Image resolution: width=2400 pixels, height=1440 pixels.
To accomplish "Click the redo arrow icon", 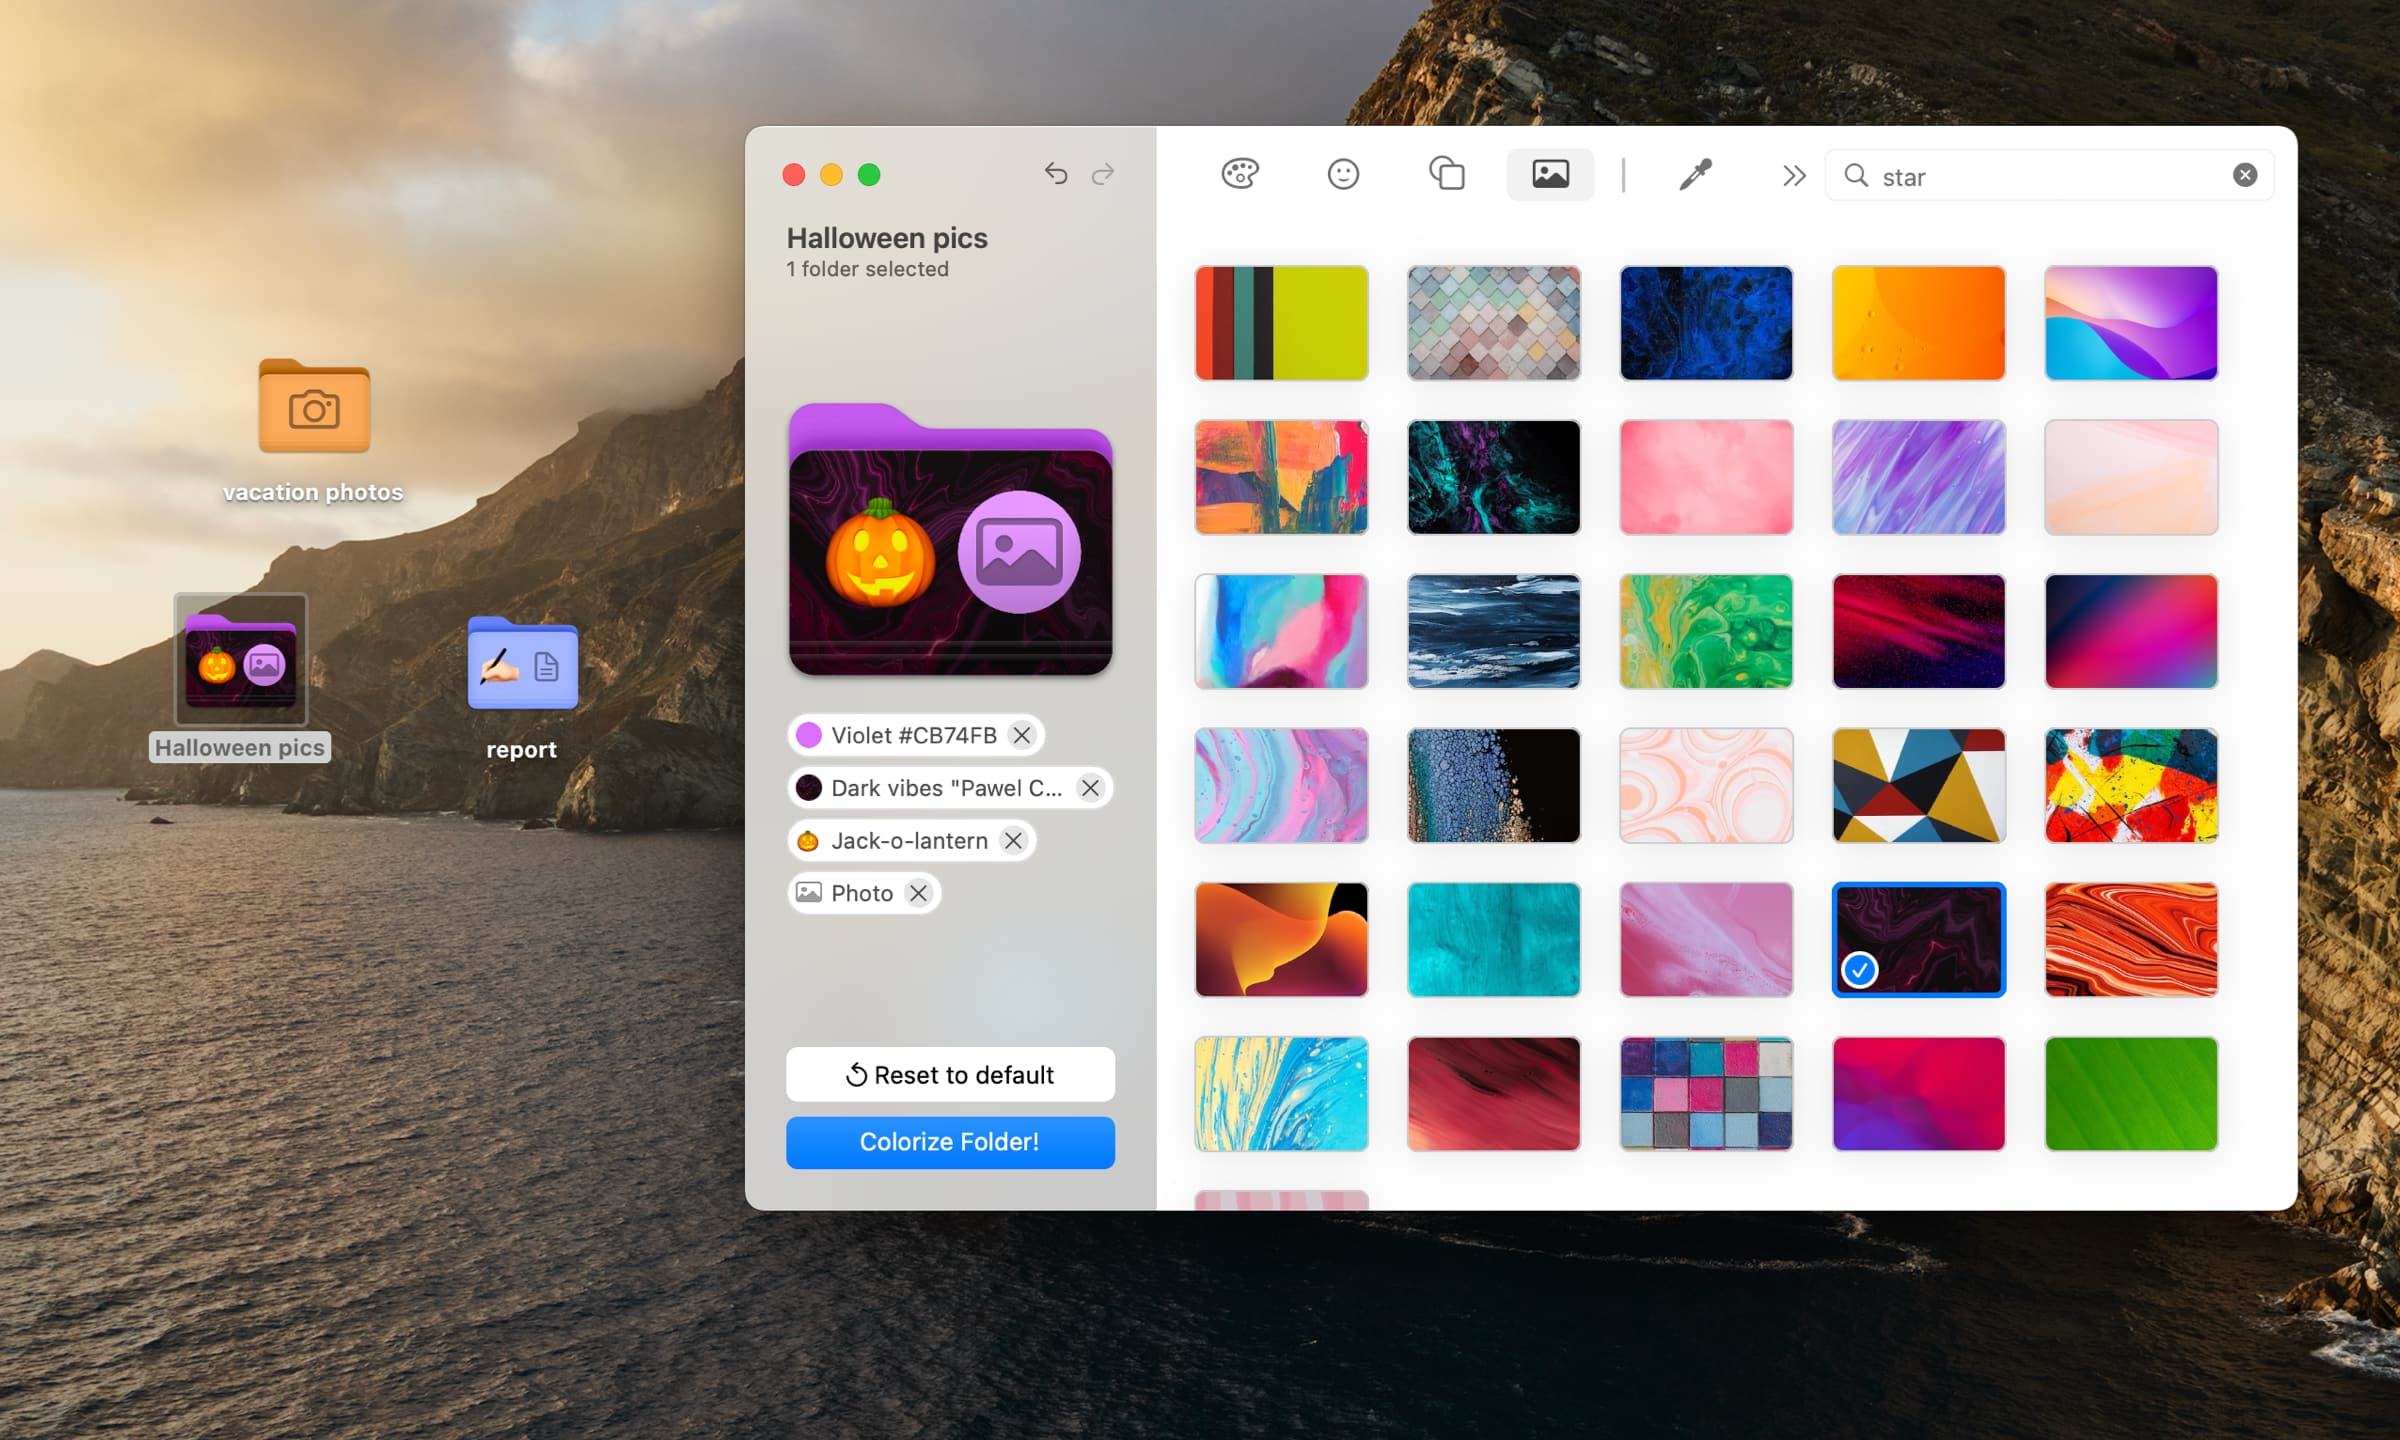I will pyautogui.click(x=1103, y=173).
